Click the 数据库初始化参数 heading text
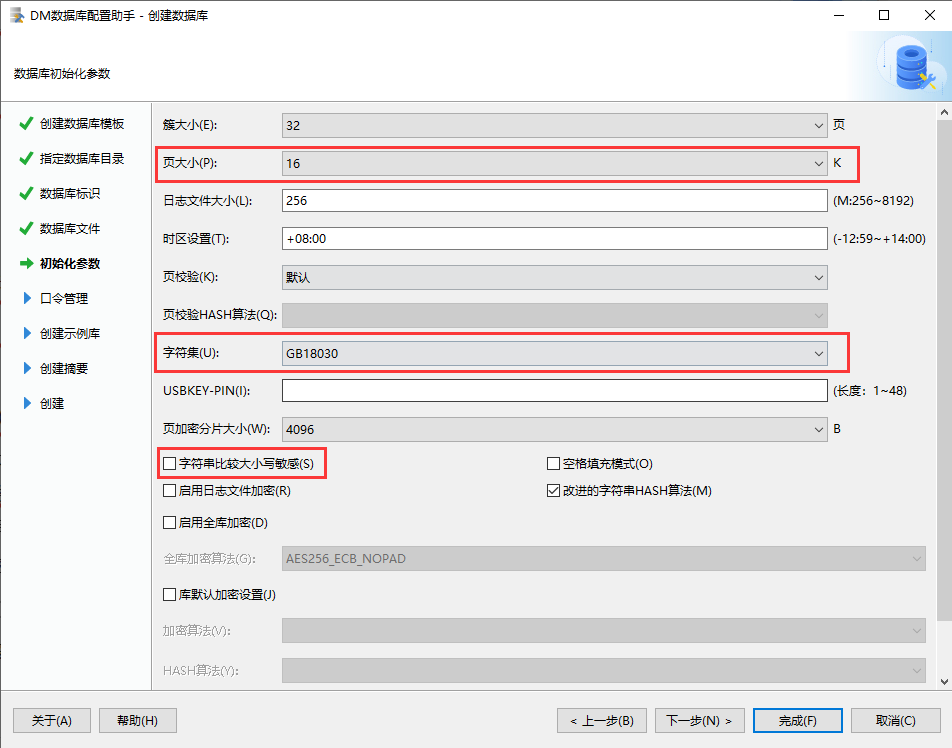Viewport: 952px width, 748px height. tap(62, 73)
